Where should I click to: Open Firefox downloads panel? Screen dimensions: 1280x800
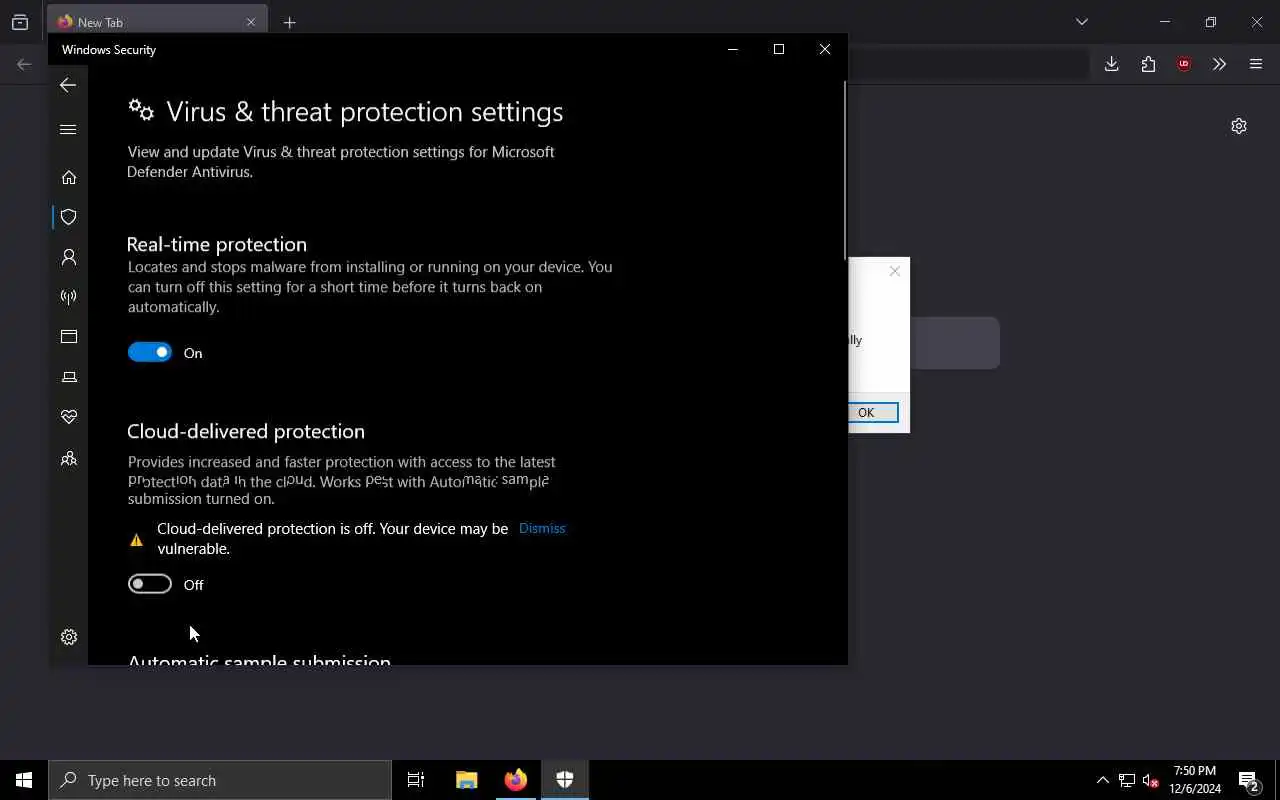tap(1111, 64)
